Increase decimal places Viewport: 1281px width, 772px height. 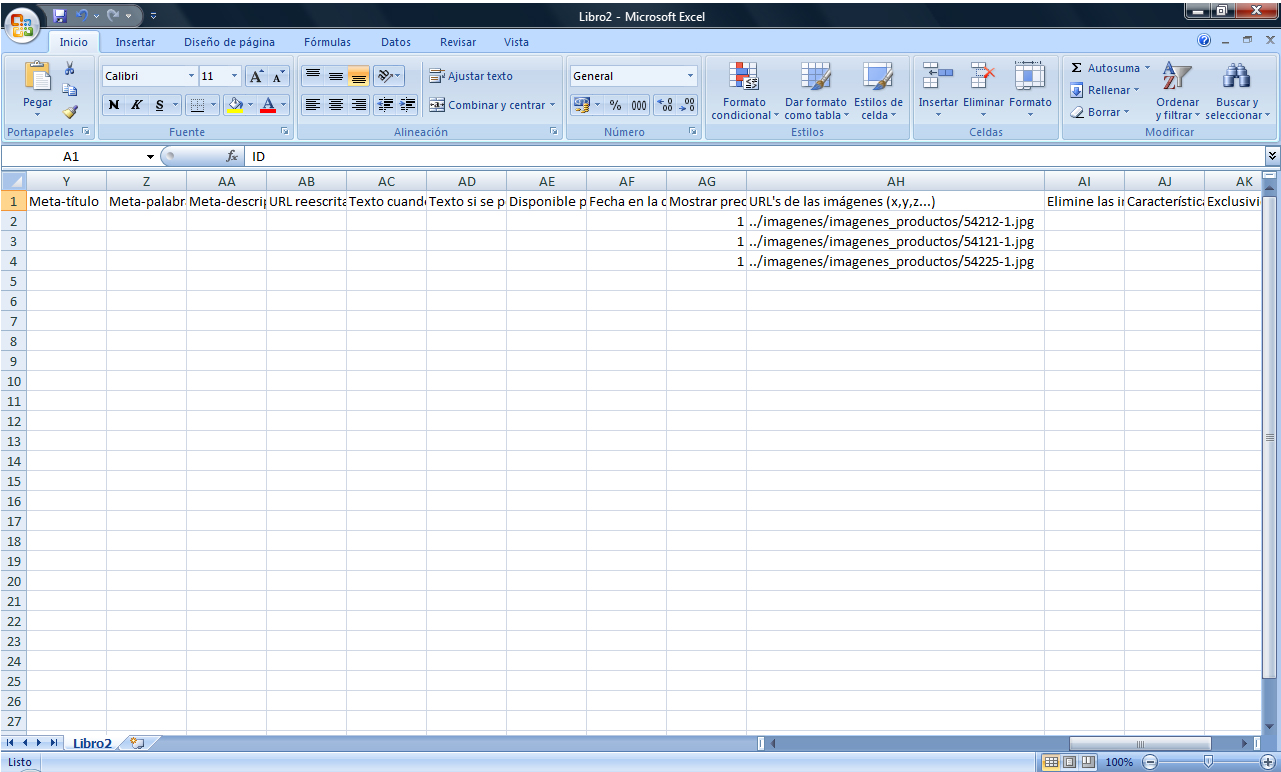click(x=665, y=105)
